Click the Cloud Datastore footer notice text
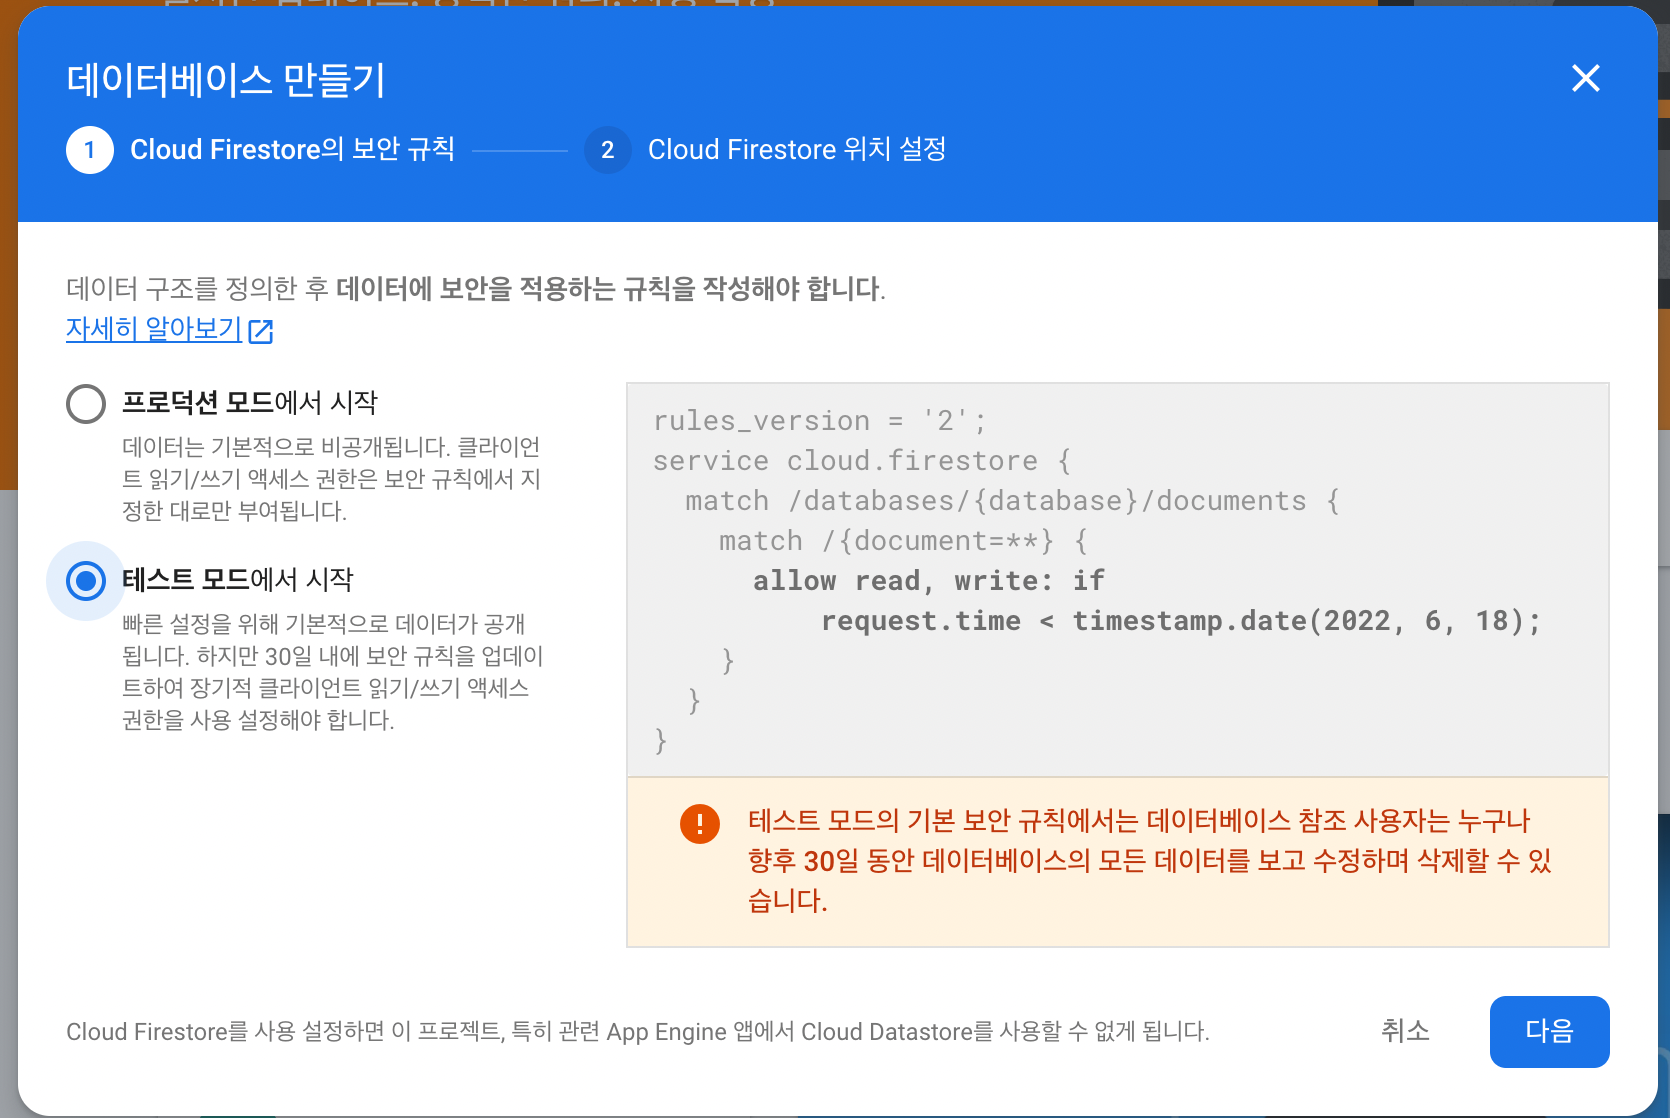This screenshot has height=1118, width=1670. (638, 1031)
